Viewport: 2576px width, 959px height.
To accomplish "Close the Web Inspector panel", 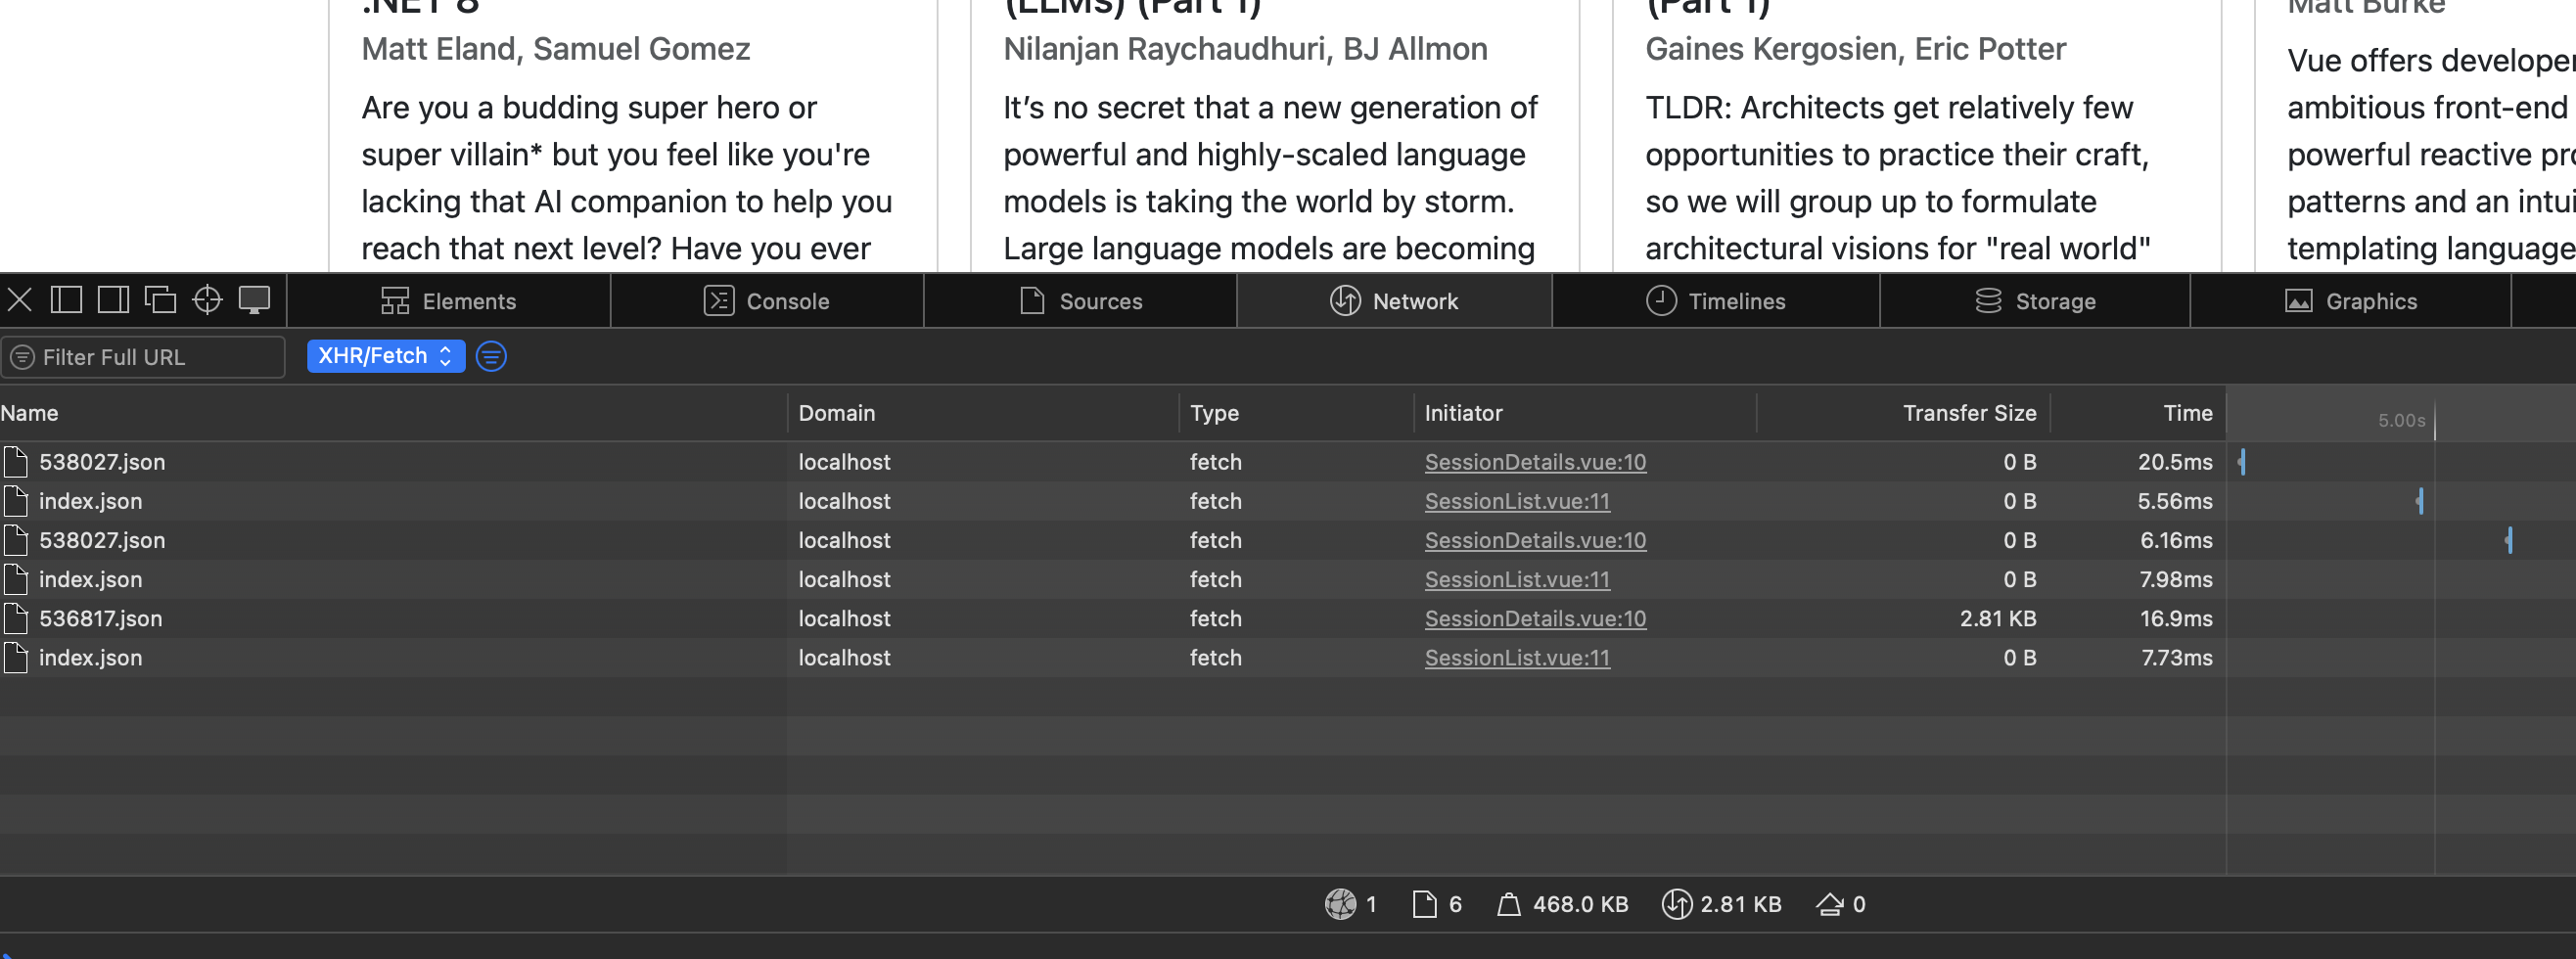I will [x=20, y=300].
